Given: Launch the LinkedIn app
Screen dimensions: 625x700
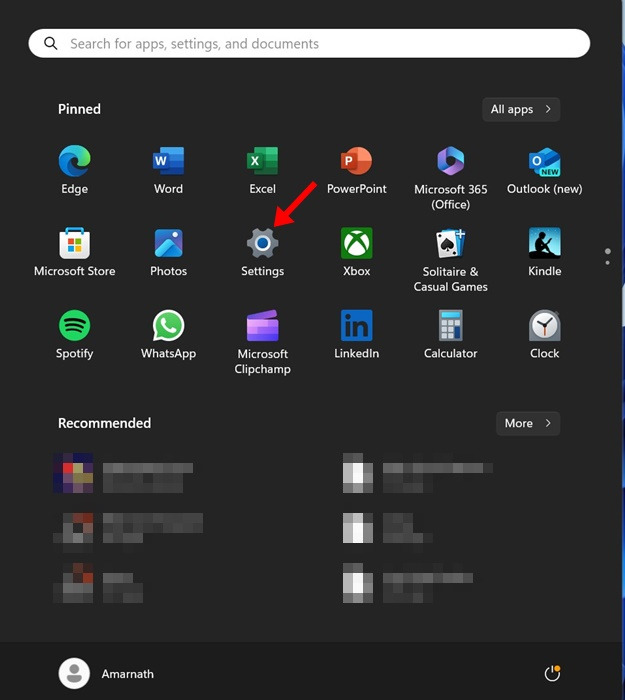Looking at the screenshot, I should [356, 334].
